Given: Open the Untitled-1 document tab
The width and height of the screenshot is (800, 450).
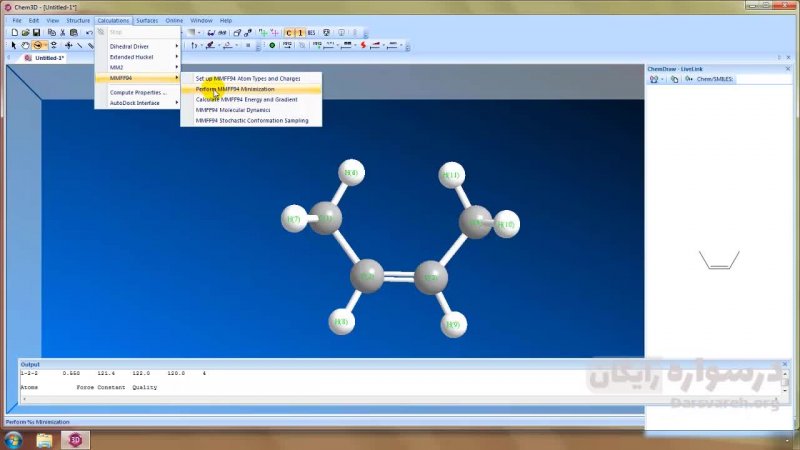Looking at the screenshot, I should 49,58.
